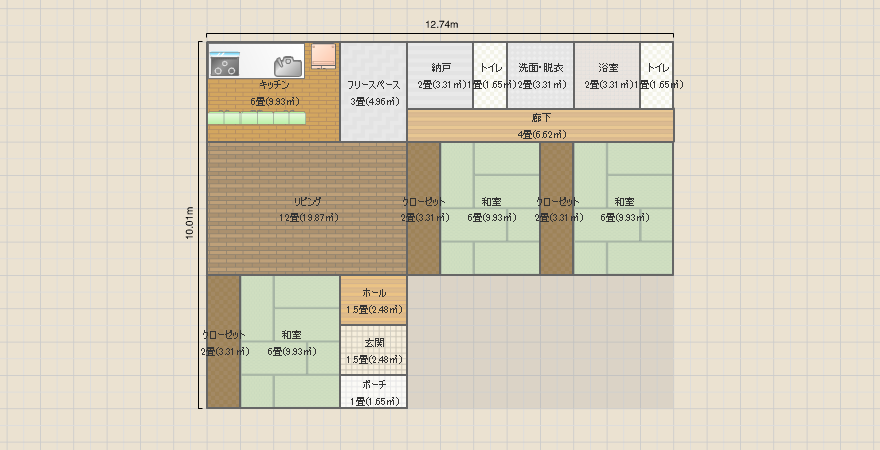
Task: Click the 12畳(19.87㎡) living room size
Action: point(308,218)
